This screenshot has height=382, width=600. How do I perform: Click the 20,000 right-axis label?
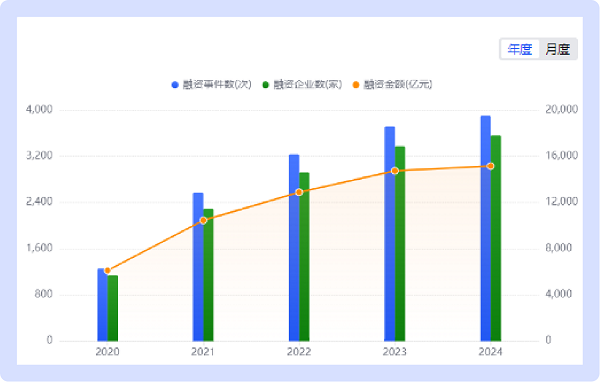click(x=561, y=109)
